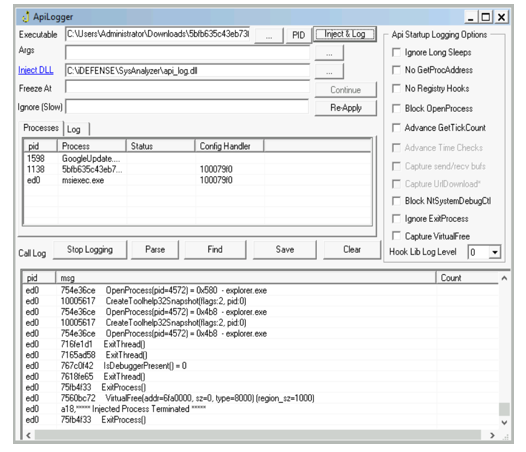
Task: Focus the Executable path field
Action: pyautogui.click(x=158, y=34)
